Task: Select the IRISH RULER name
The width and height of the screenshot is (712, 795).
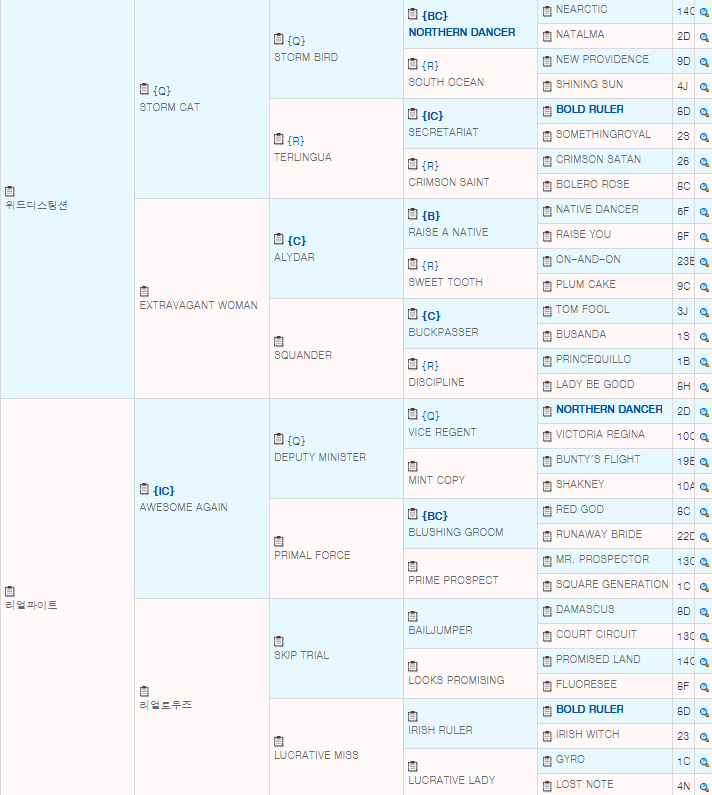Action: pos(440,730)
